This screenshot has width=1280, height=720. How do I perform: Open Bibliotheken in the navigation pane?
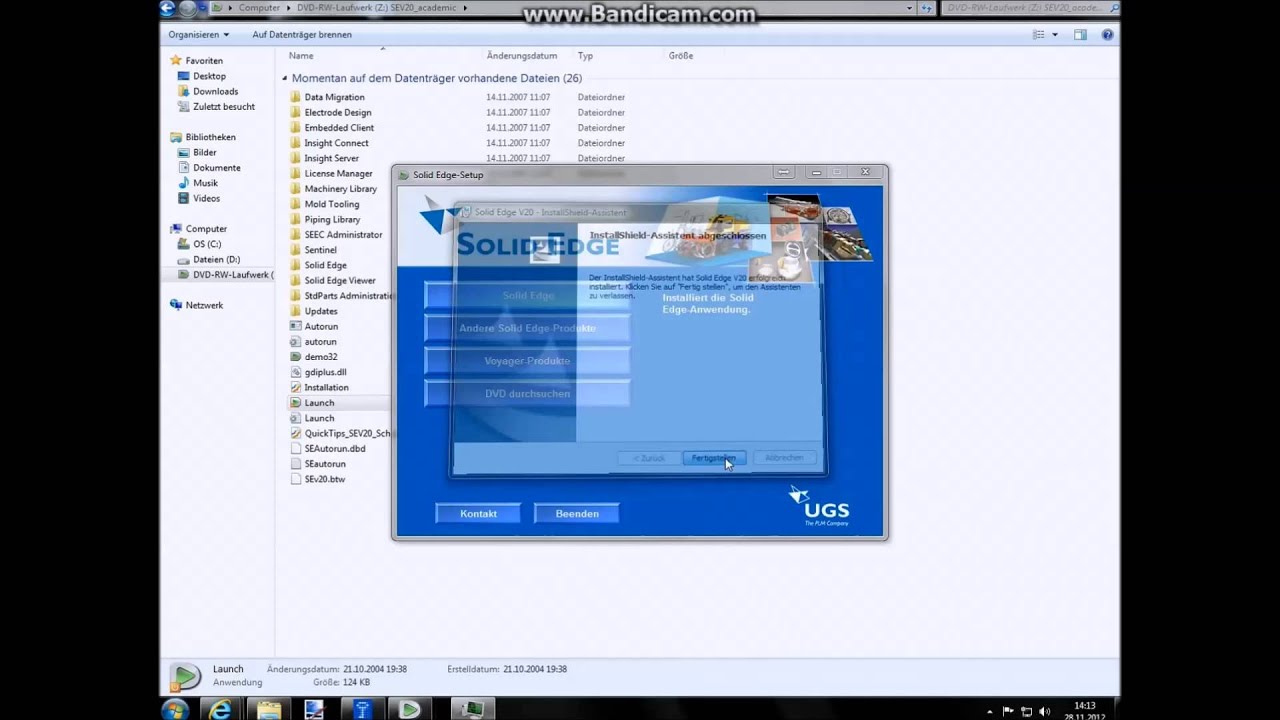pyautogui.click(x=210, y=137)
